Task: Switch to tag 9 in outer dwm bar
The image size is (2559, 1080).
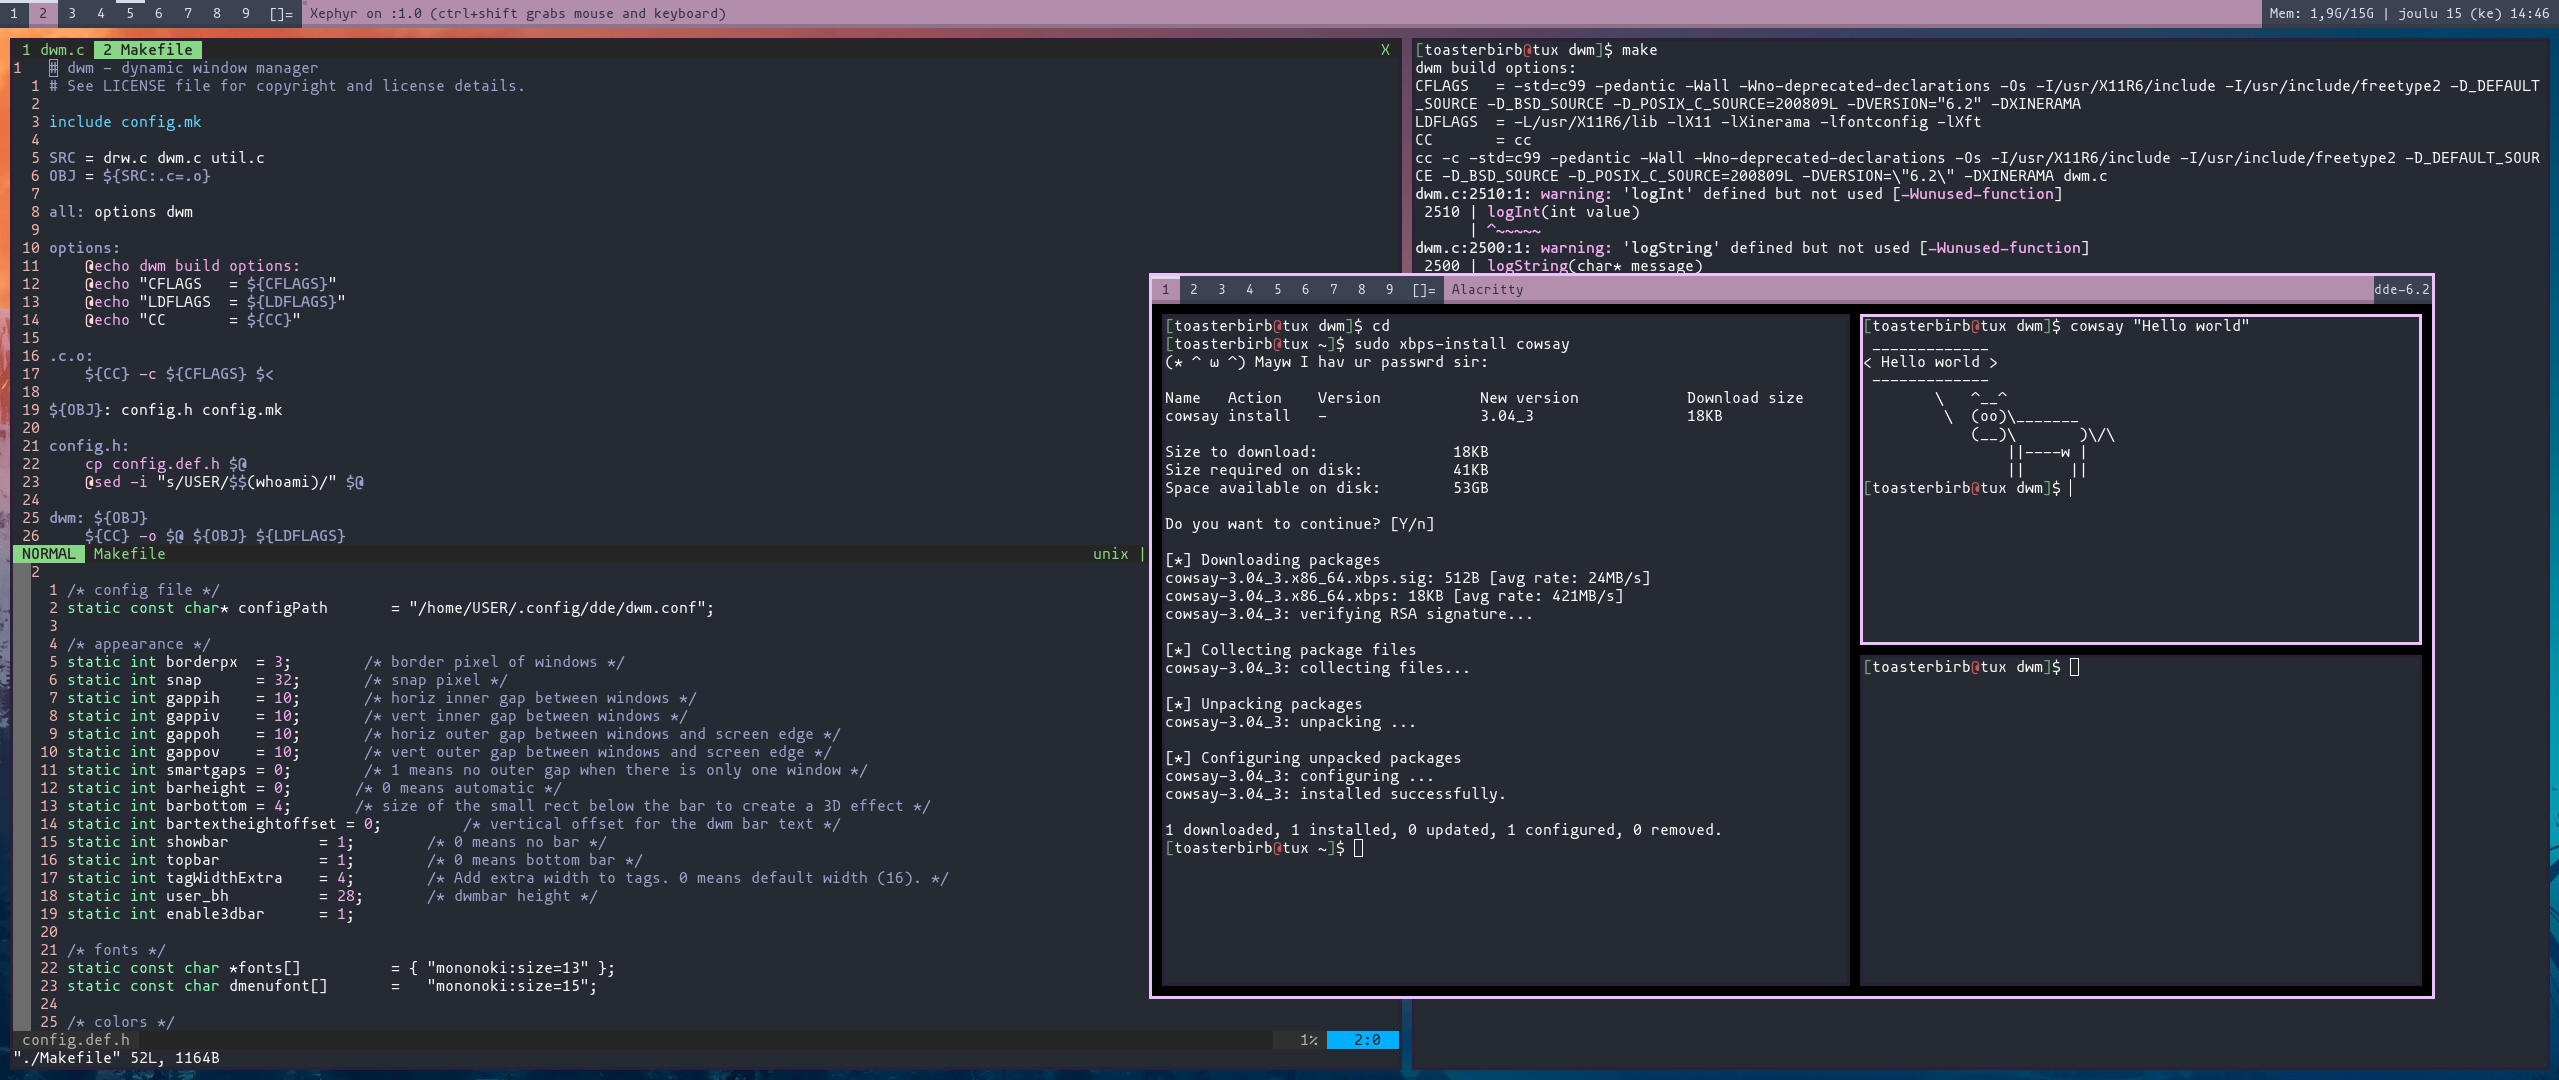Action: [246, 13]
